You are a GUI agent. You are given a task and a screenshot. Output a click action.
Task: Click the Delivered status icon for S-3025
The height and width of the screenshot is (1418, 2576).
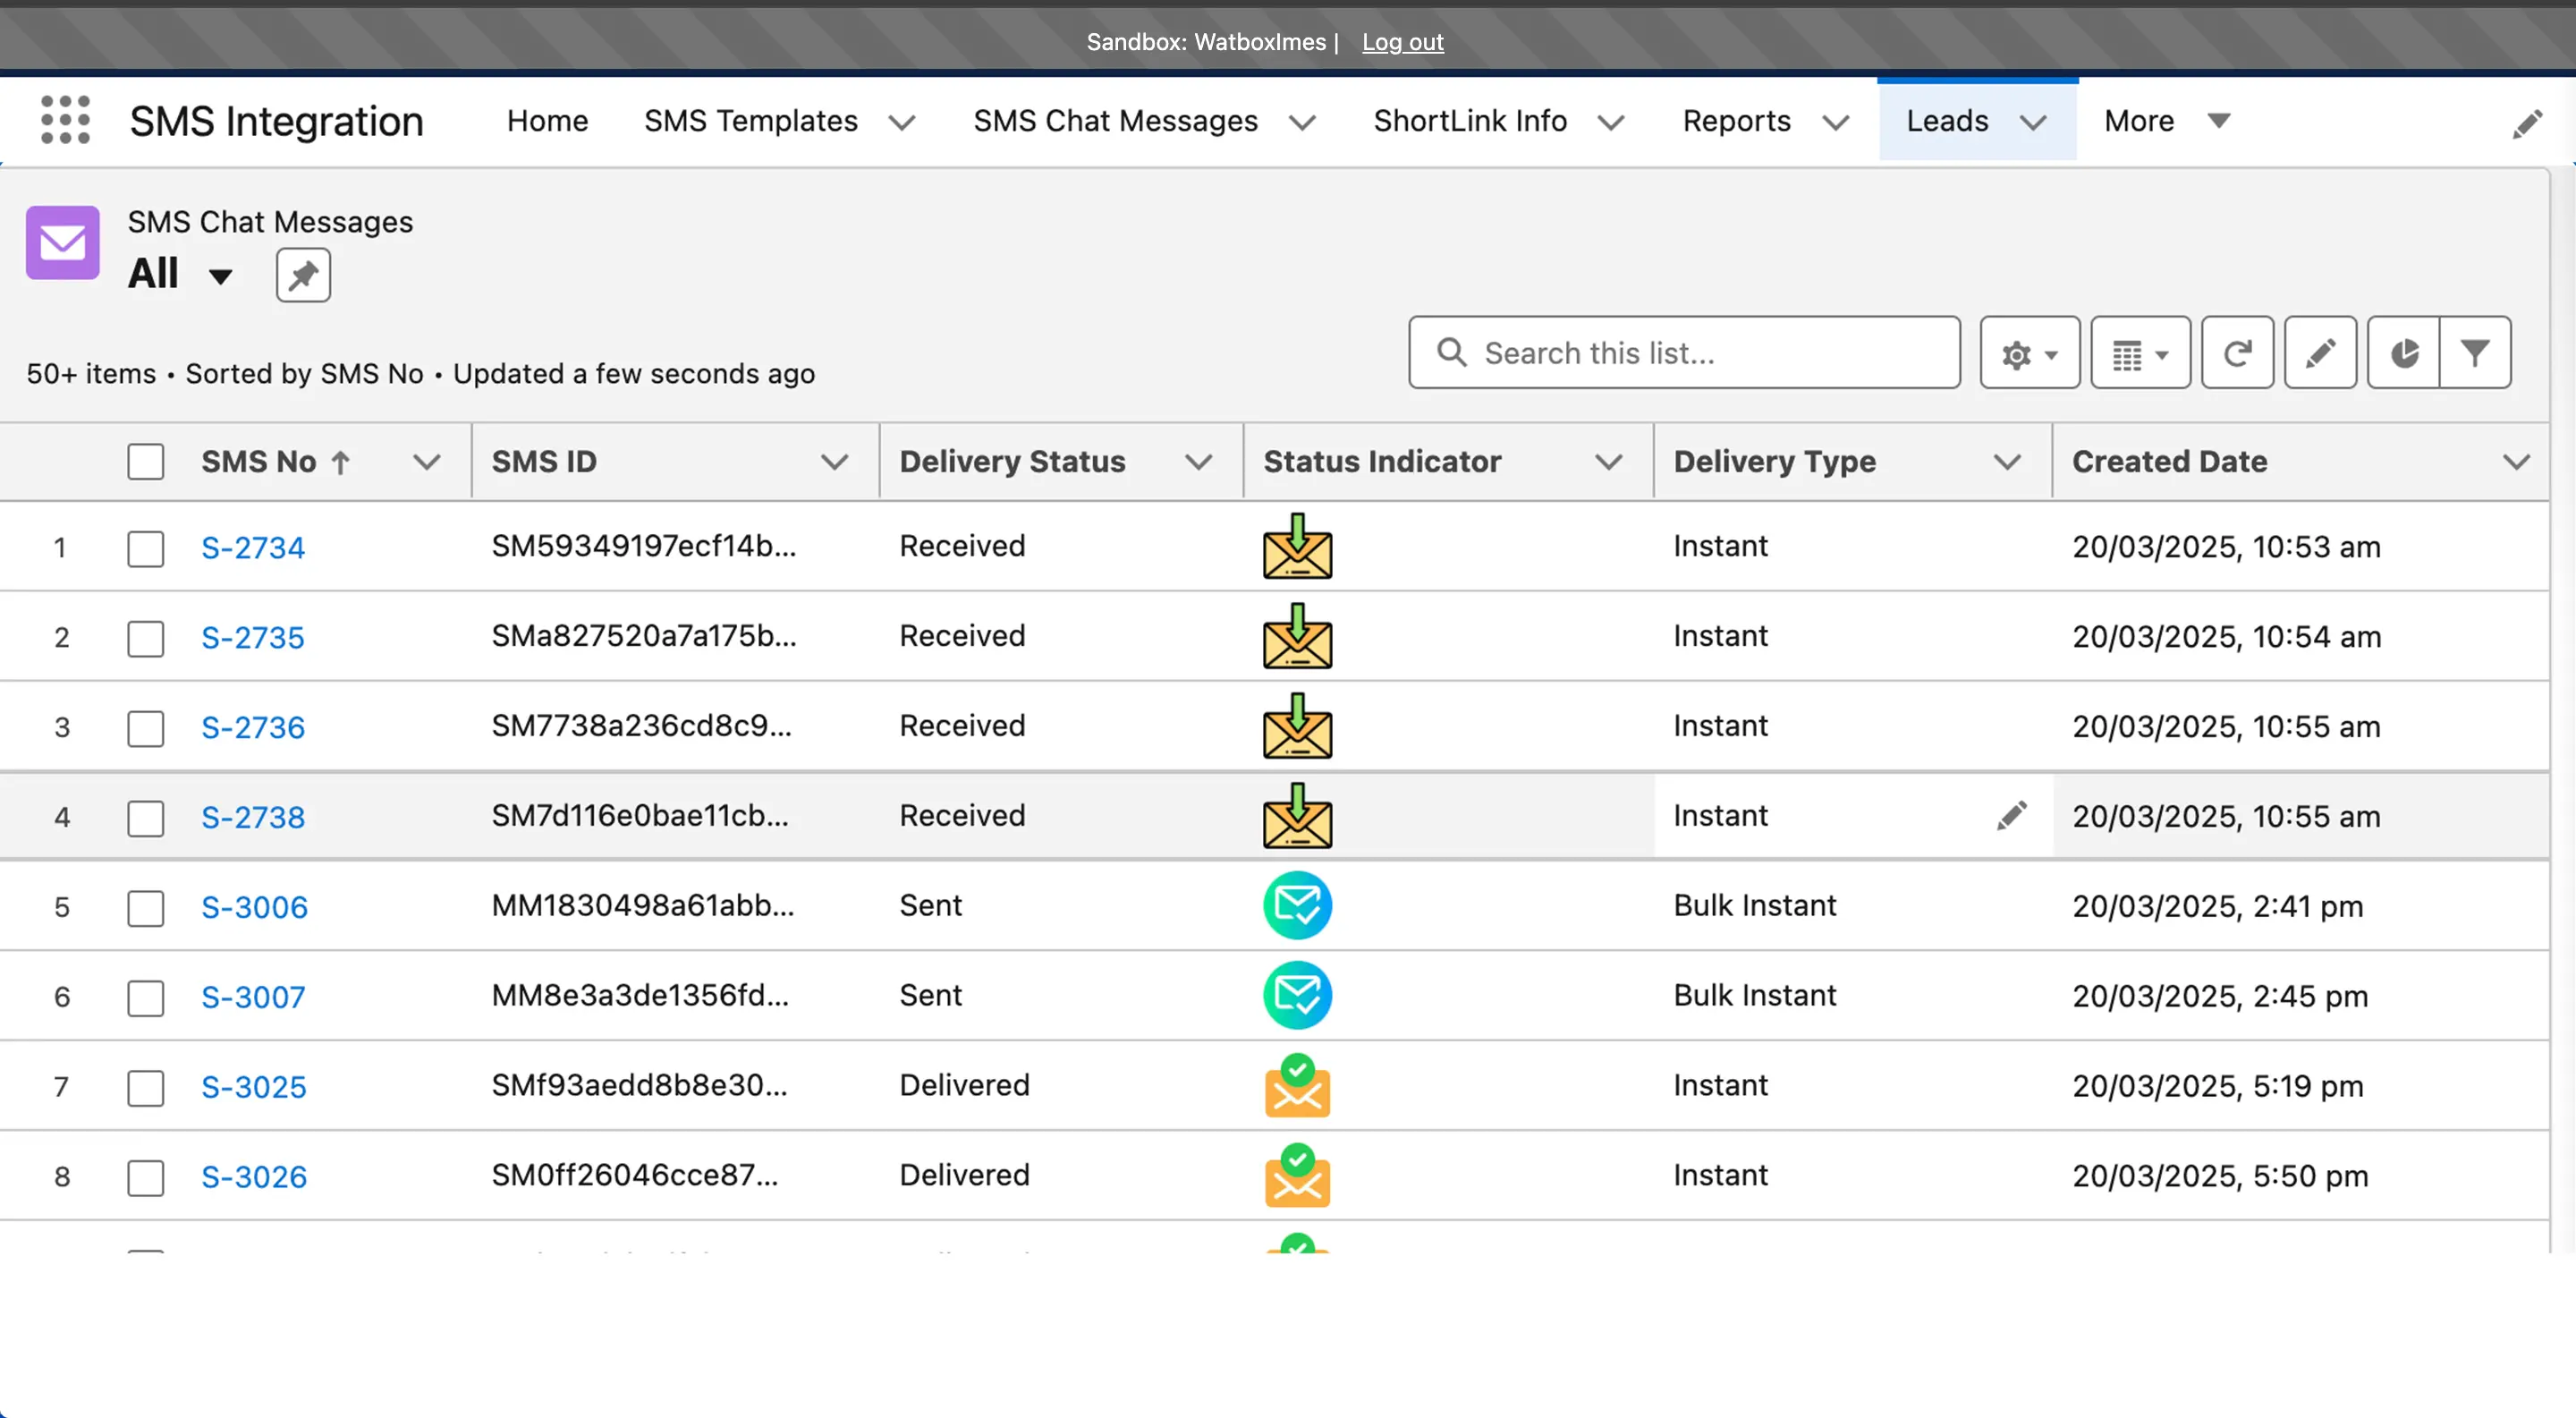pos(1297,1085)
